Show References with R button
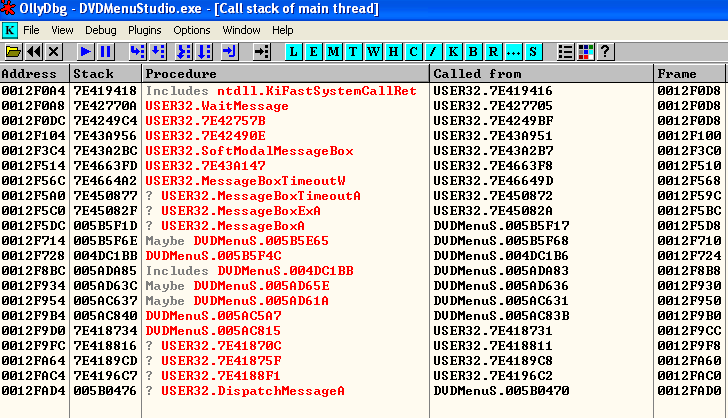Viewport: 728px width, 418px height. pos(493,52)
